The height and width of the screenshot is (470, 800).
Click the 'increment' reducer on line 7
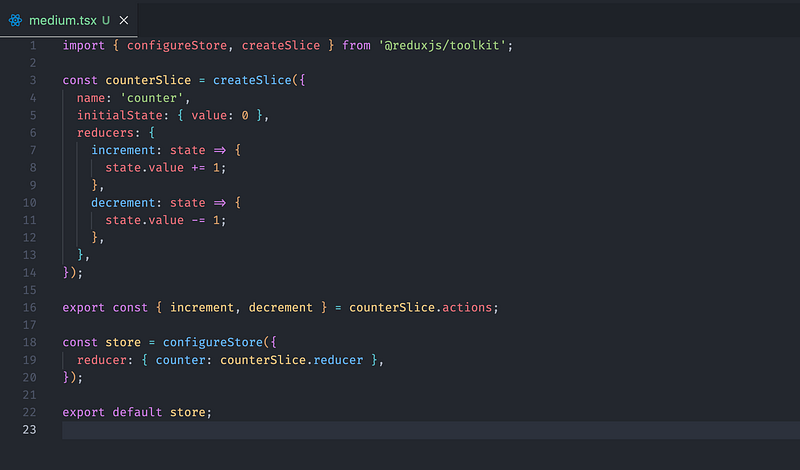click(x=123, y=150)
